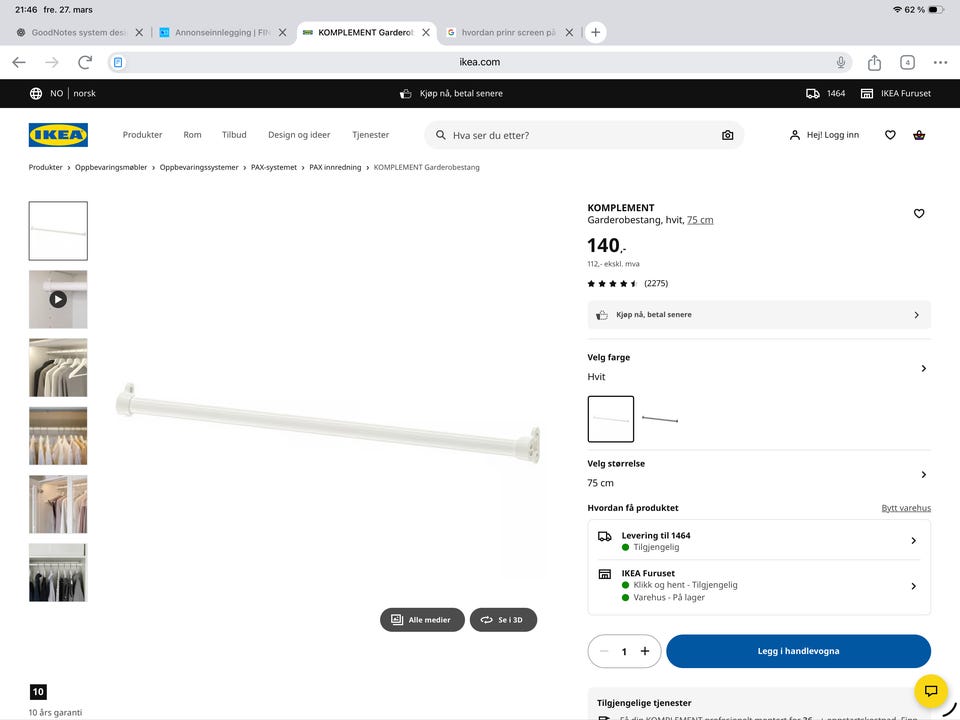
Task: Tap the battery indicator in status bar
Action: pyautogui.click(x=936, y=10)
